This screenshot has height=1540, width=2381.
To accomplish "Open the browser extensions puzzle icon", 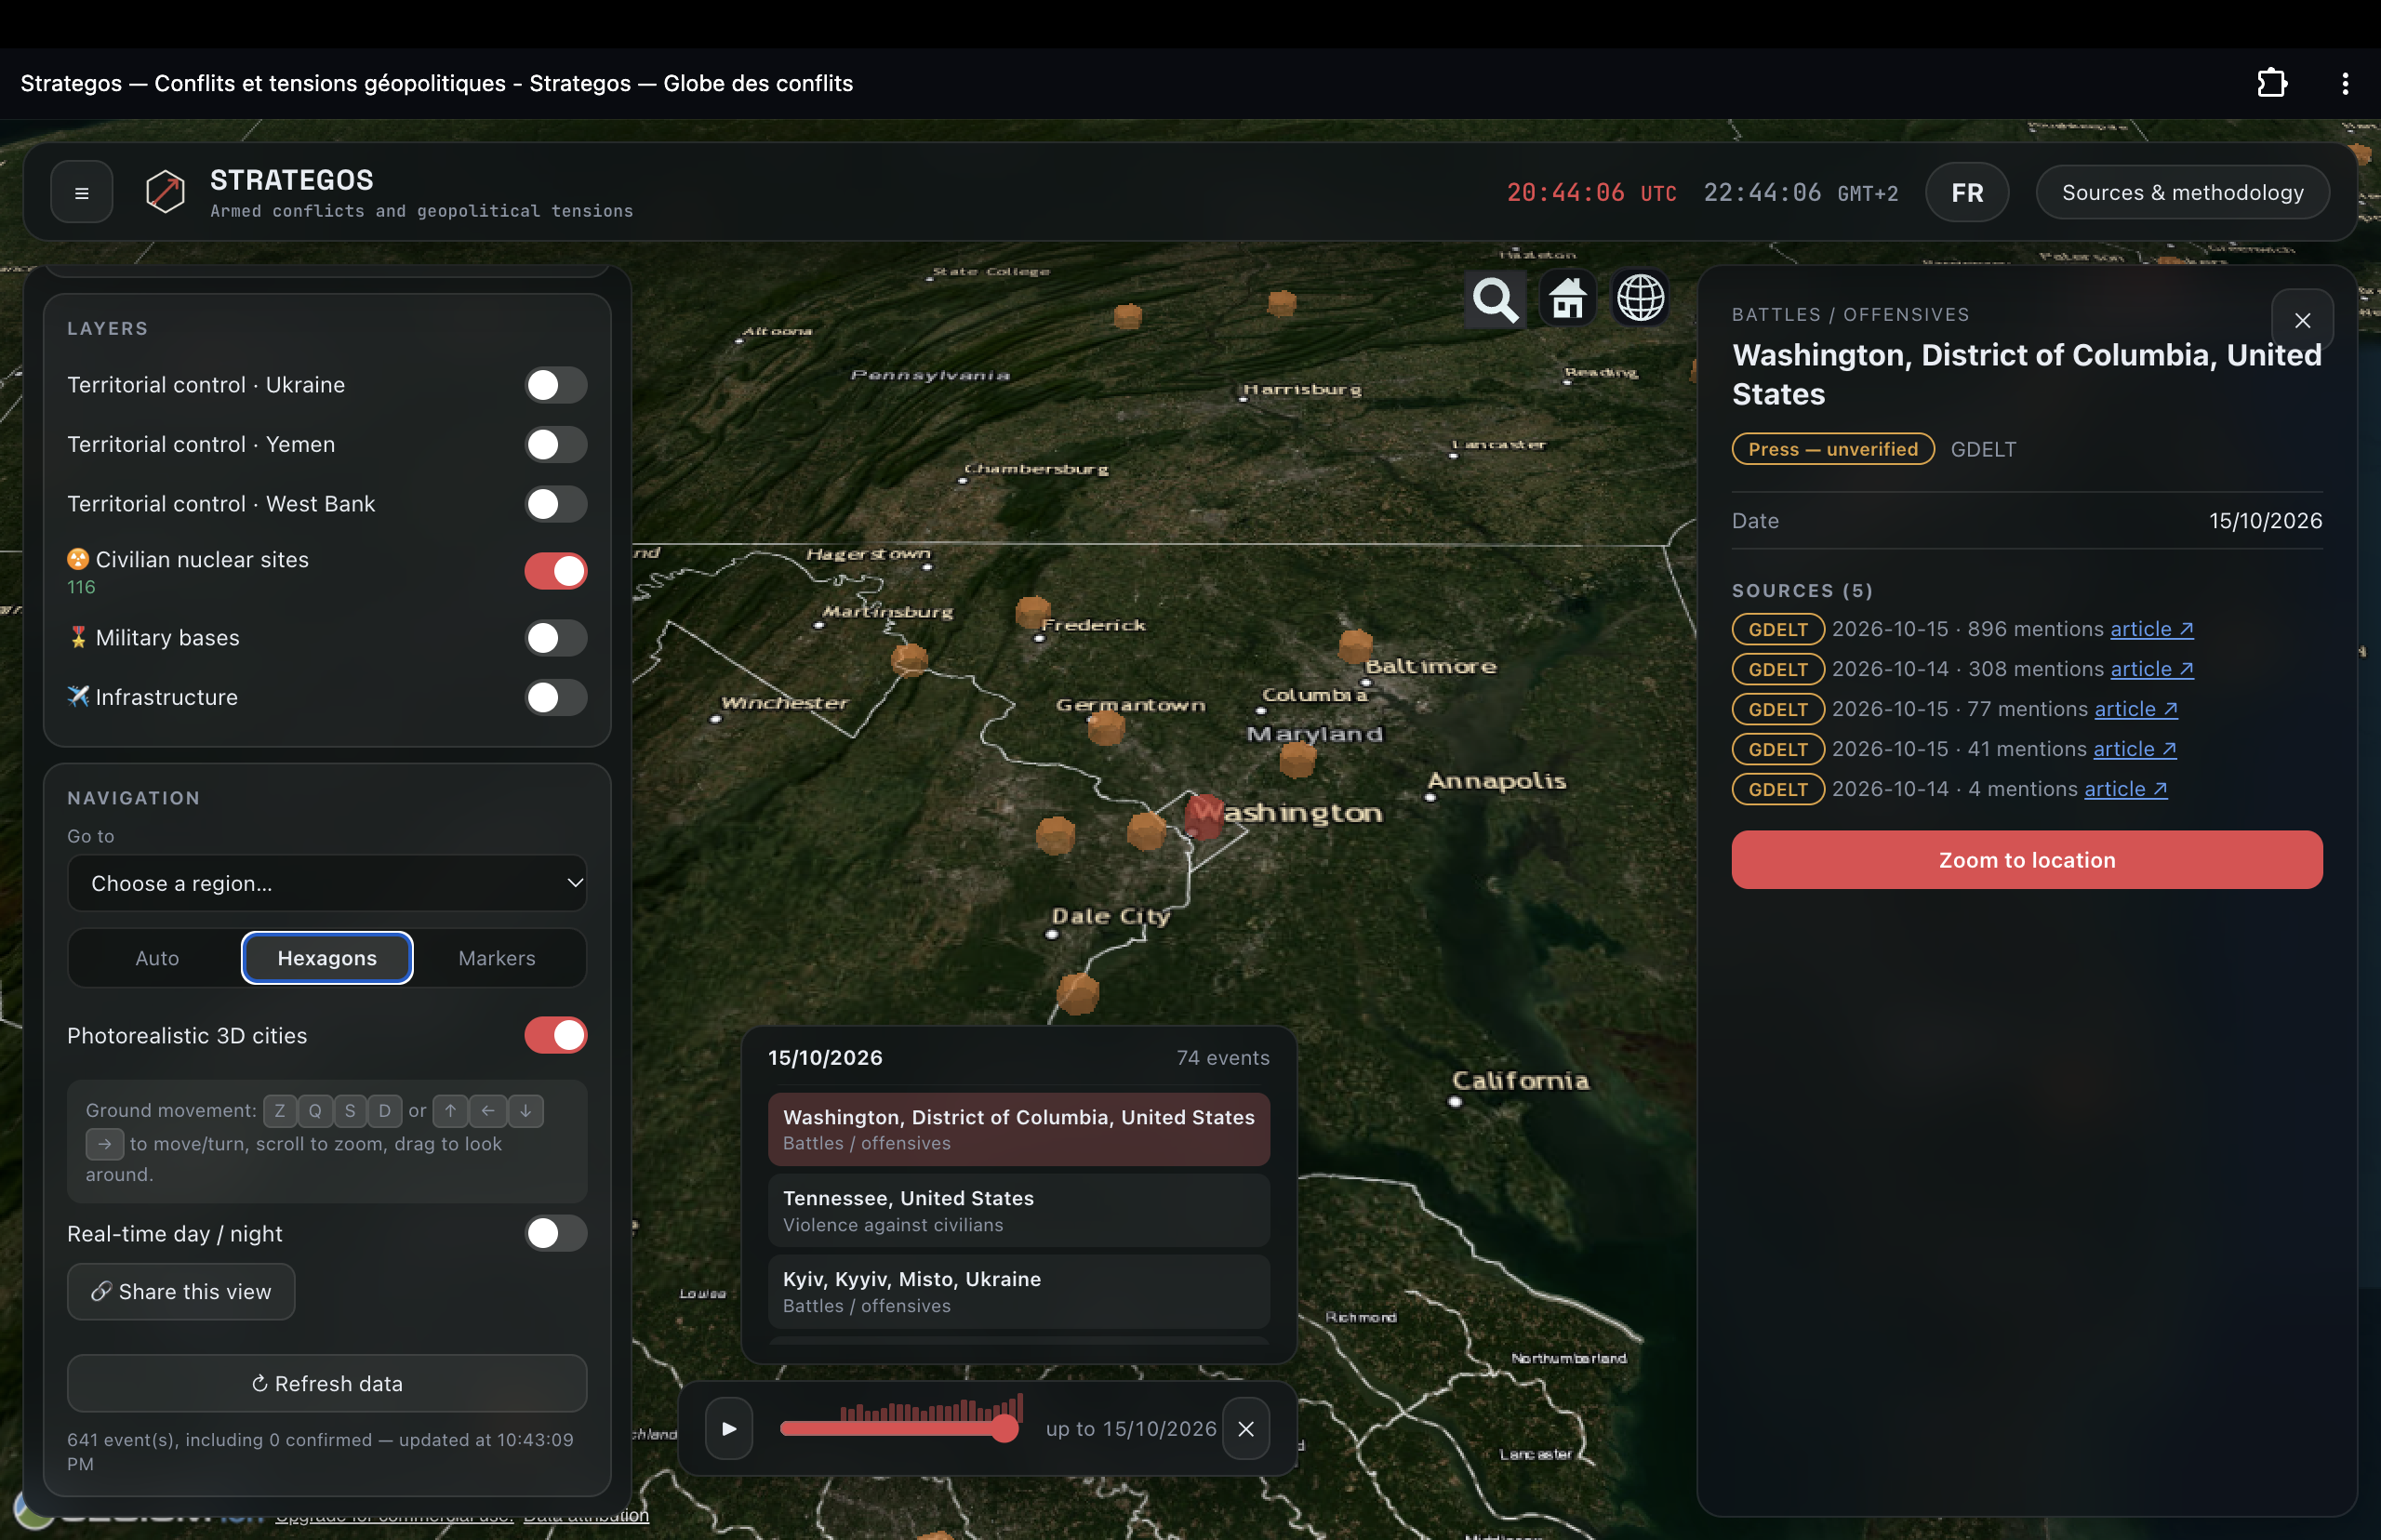I will tap(2272, 83).
